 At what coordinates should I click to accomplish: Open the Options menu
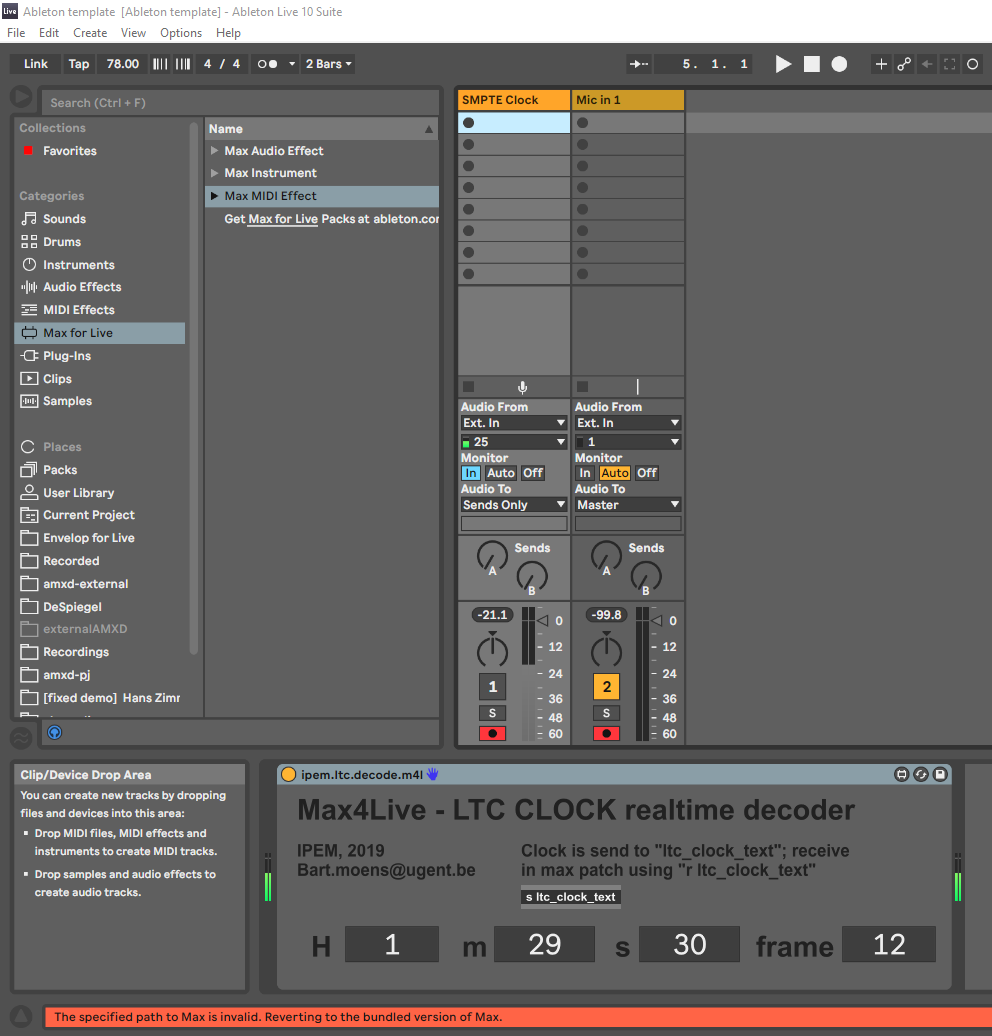180,33
